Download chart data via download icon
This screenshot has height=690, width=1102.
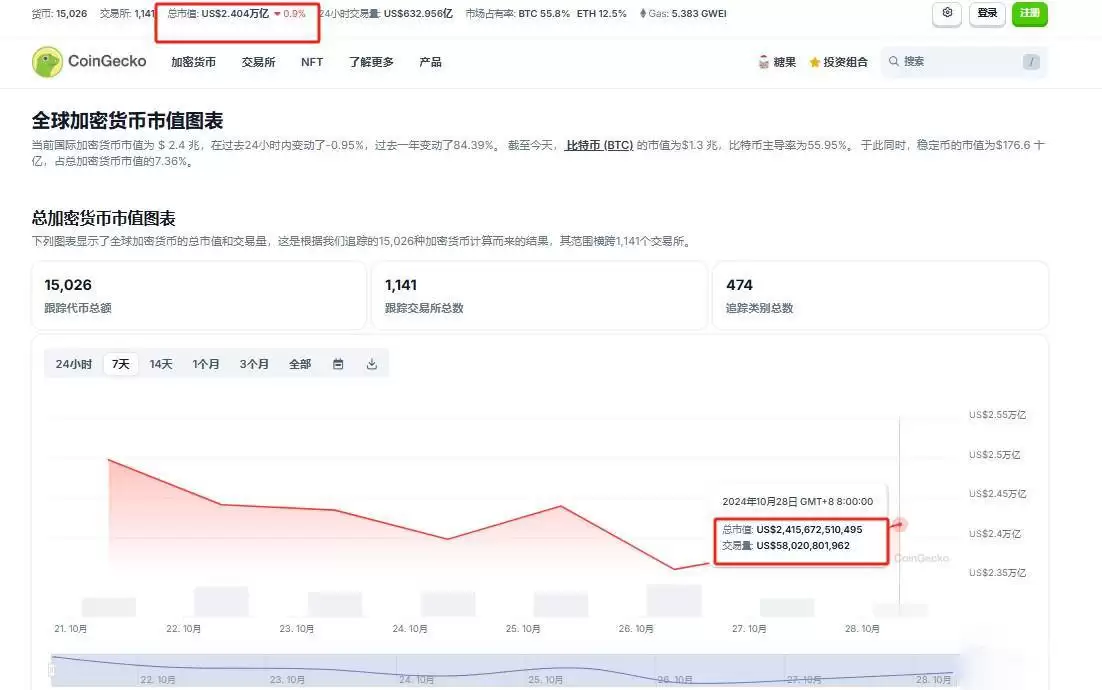372,365
